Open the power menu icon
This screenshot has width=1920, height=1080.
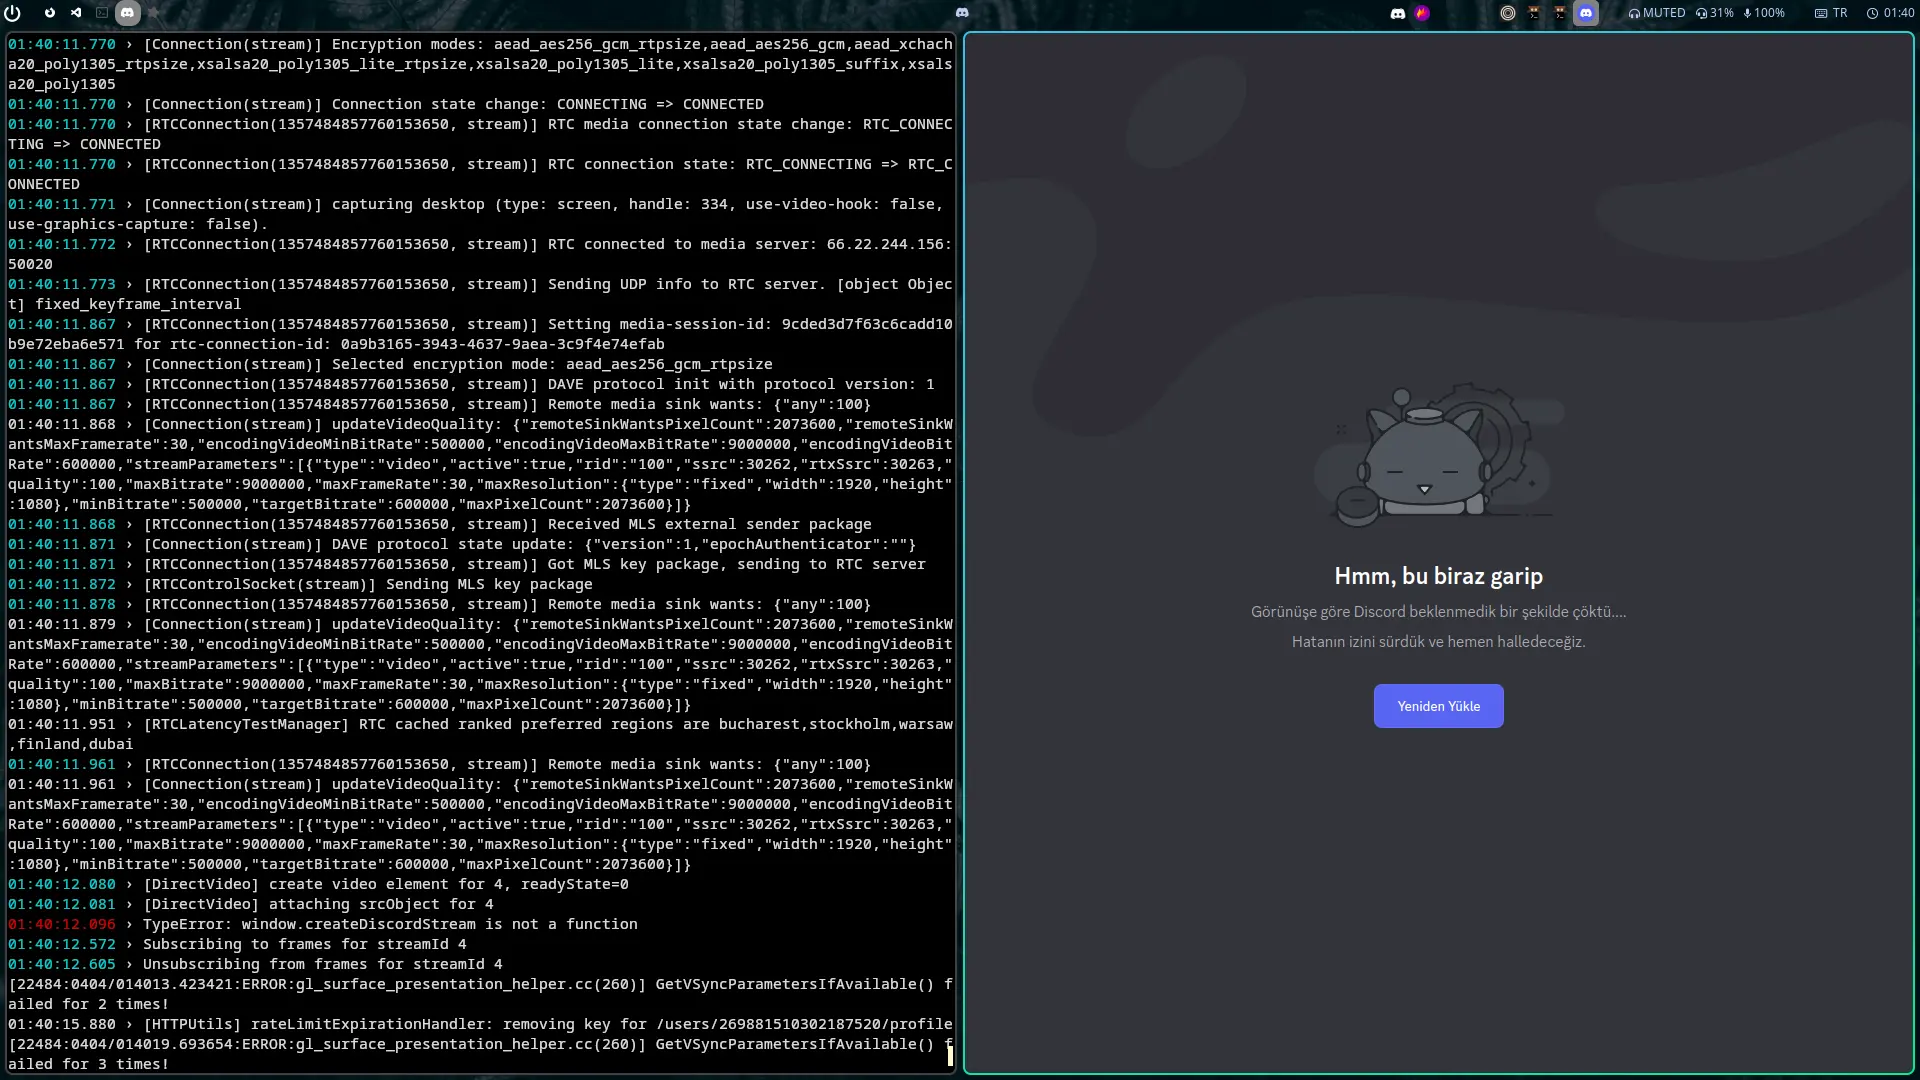(12, 13)
